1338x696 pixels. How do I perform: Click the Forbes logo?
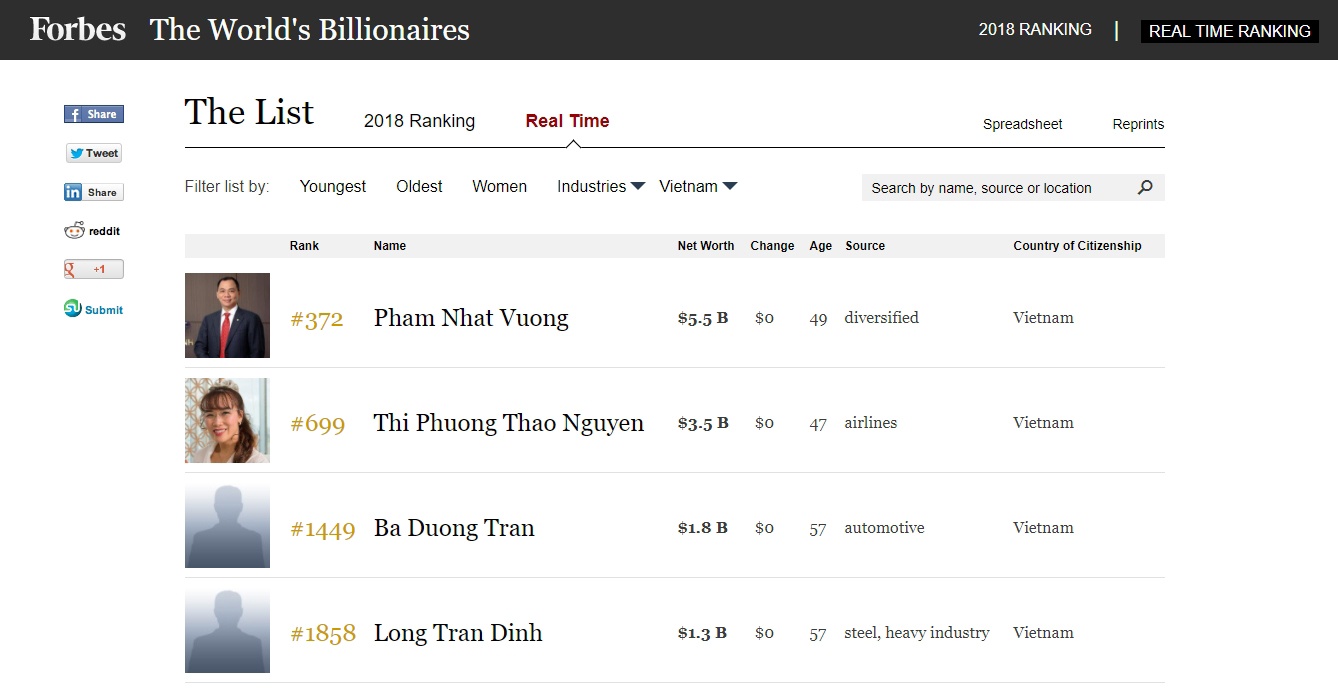[x=77, y=28]
